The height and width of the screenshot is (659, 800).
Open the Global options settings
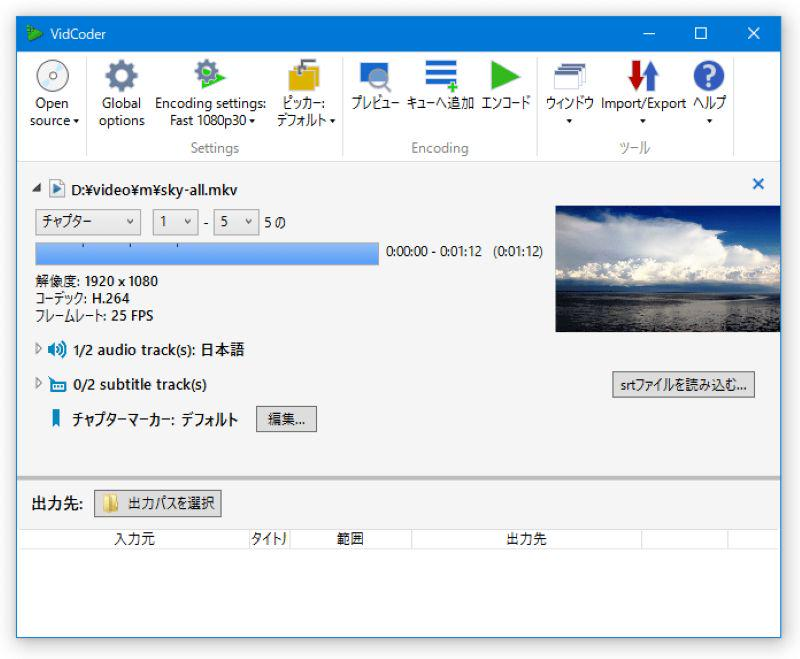(x=121, y=90)
